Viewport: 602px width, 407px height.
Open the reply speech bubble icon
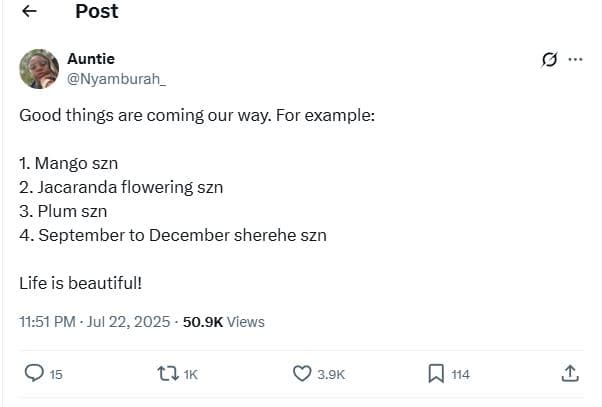point(34,373)
